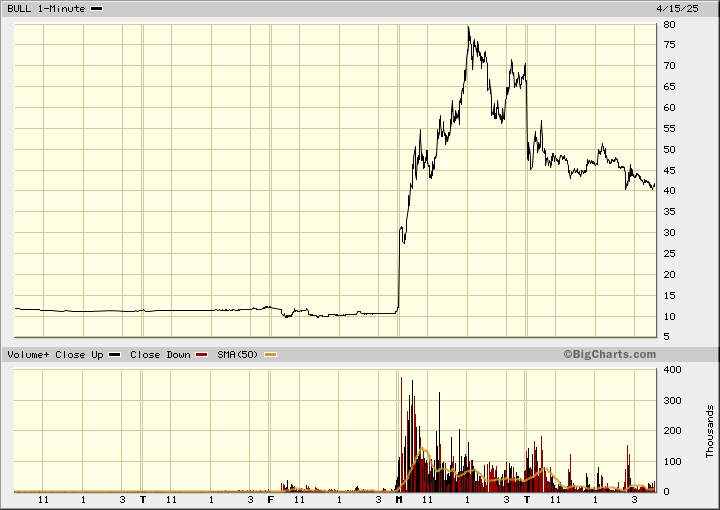Image resolution: width=720 pixels, height=510 pixels.
Task: Click the "Close Down" legend text
Action: click(160, 354)
